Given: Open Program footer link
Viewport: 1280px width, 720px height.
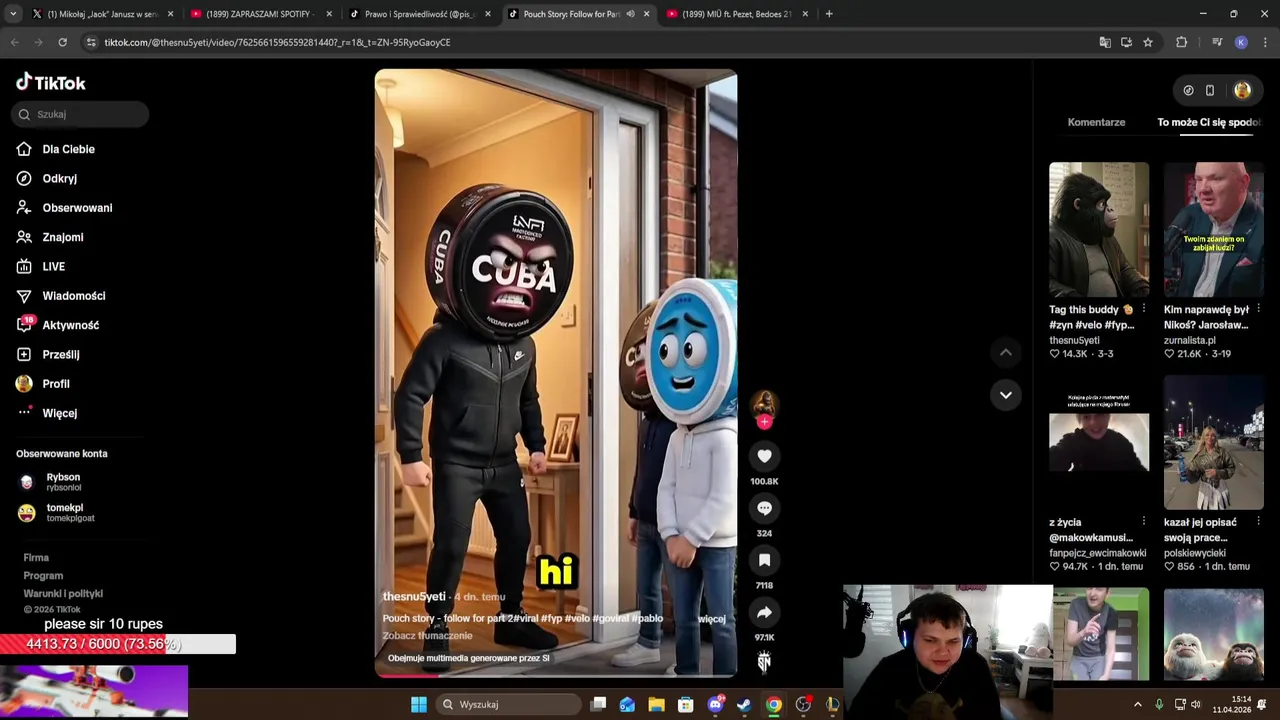Looking at the screenshot, I should click(43, 576).
